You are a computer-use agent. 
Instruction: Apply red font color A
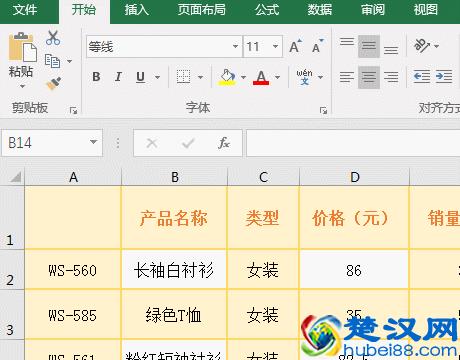pyautogui.click(x=261, y=77)
